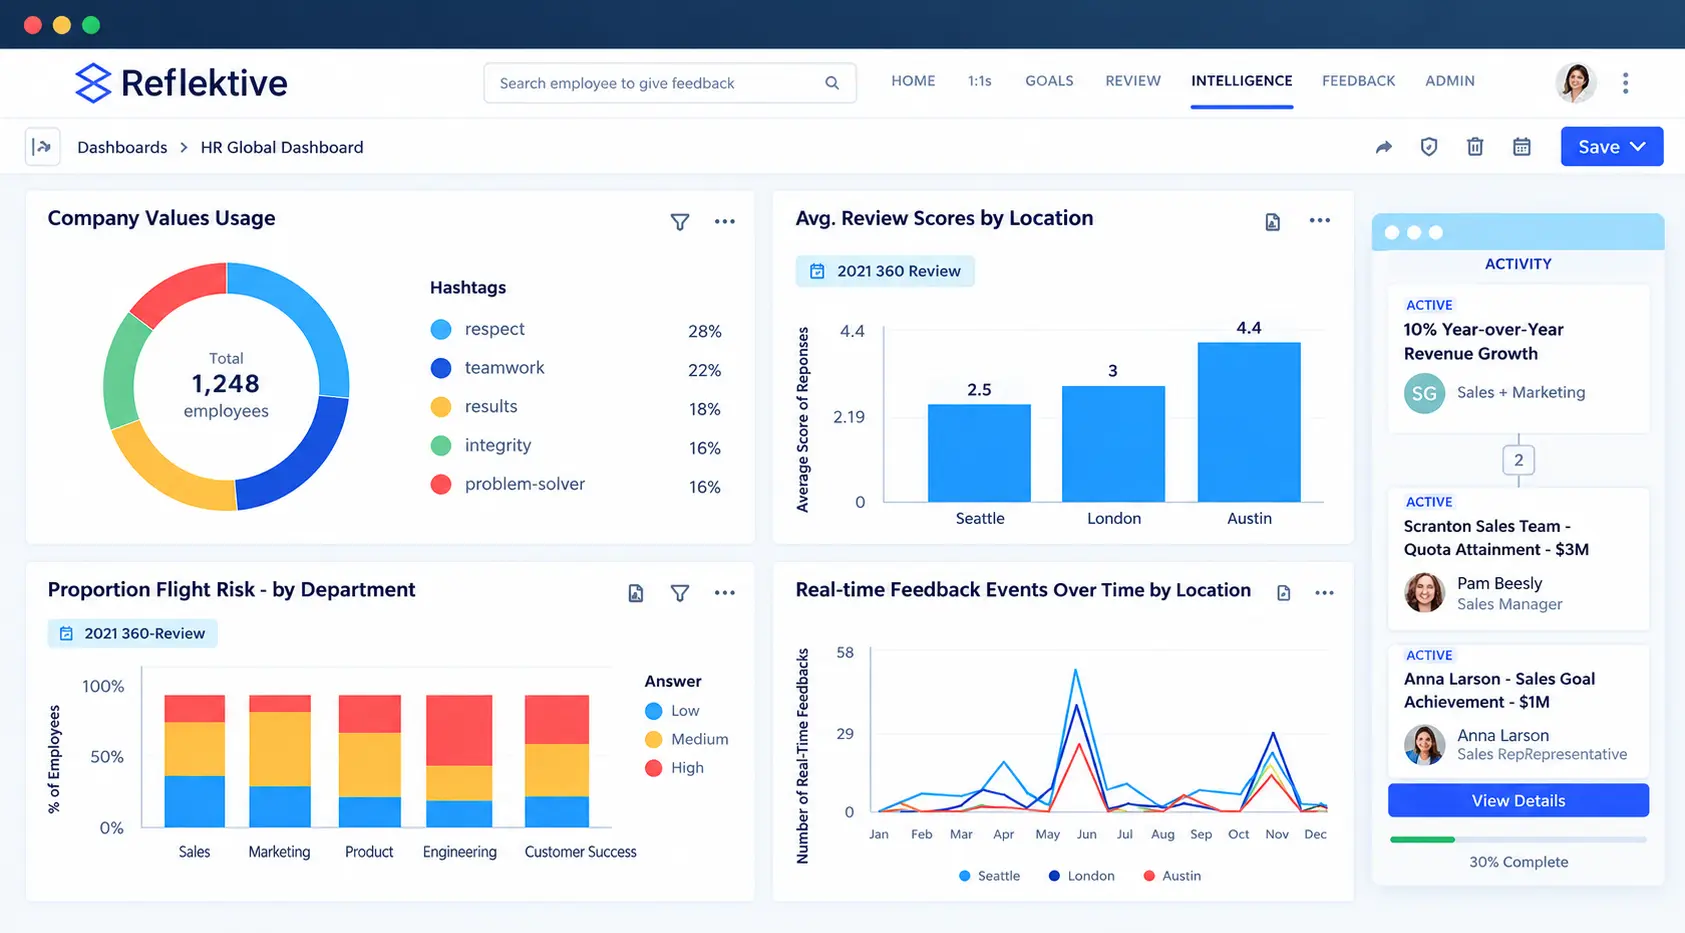Viewport: 1685px width, 933px height.
Task: Click the SG Sales + Marketing avatar
Action: point(1424,394)
